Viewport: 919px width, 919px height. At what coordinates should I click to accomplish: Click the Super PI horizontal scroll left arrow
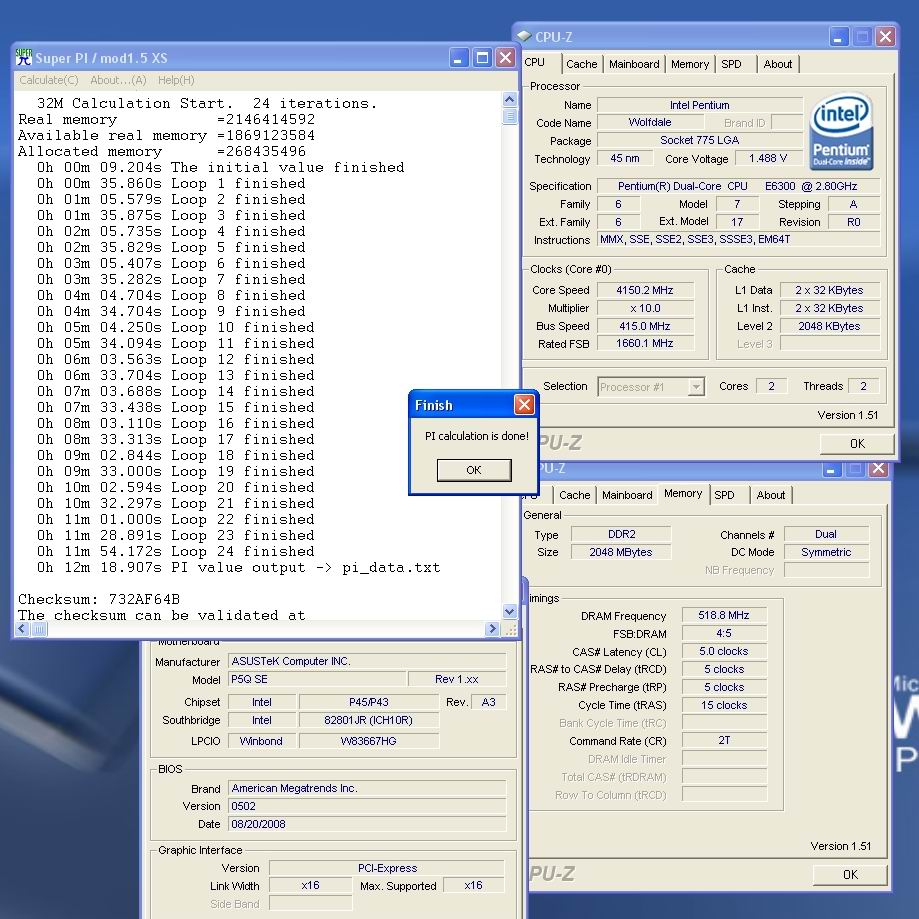pos(22,629)
